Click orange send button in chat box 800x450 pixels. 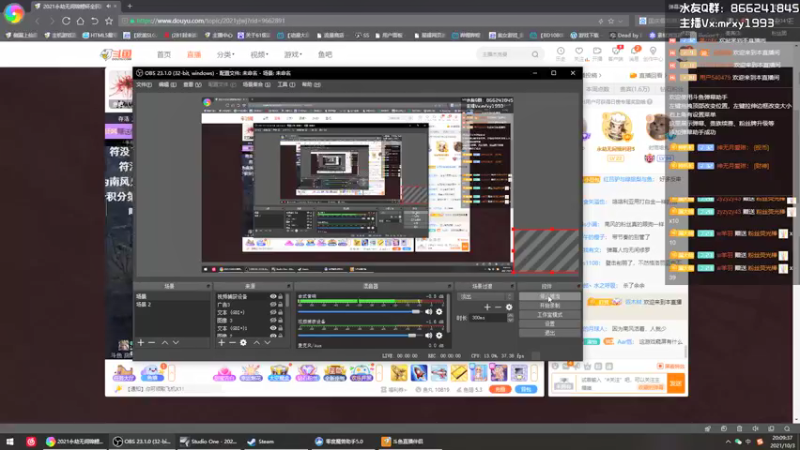pyautogui.click(x=676, y=383)
